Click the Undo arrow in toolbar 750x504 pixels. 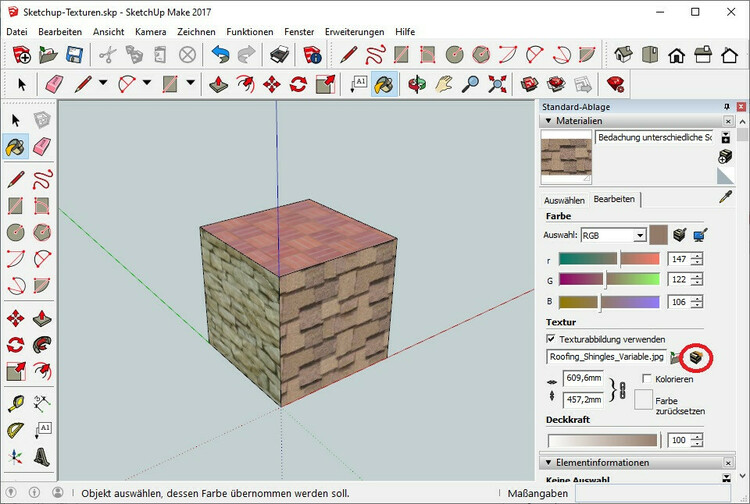220,55
